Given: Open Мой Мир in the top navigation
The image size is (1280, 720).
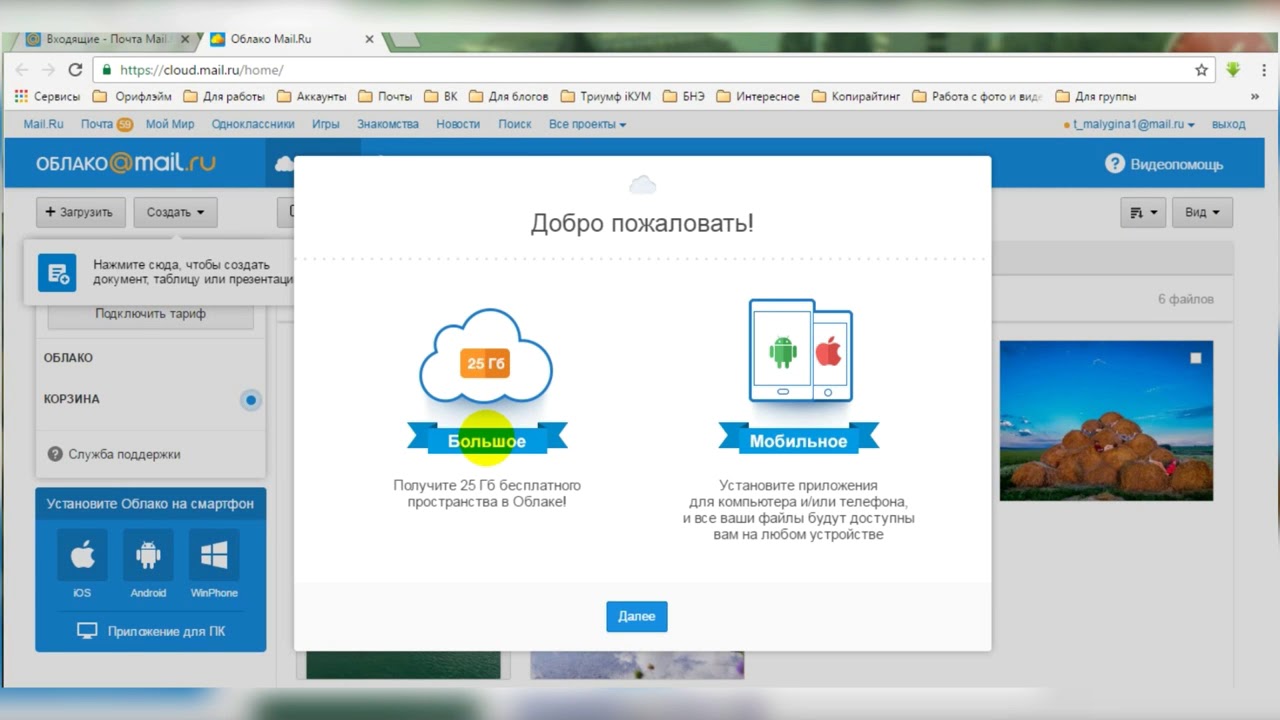Looking at the screenshot, I should [170, 124].
